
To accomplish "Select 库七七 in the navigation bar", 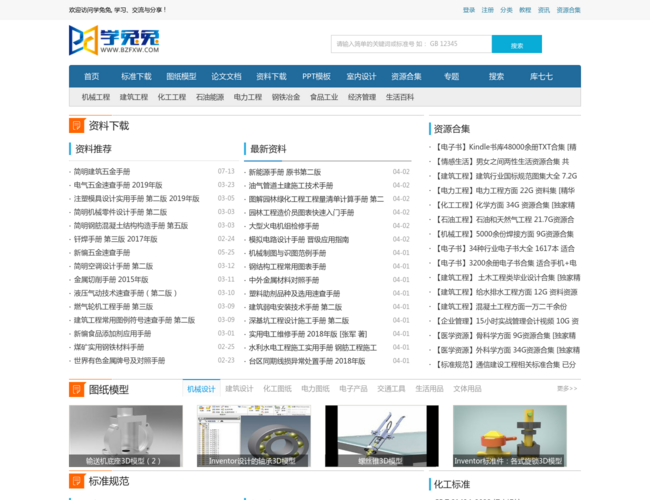I will click(x=541, y=76).
